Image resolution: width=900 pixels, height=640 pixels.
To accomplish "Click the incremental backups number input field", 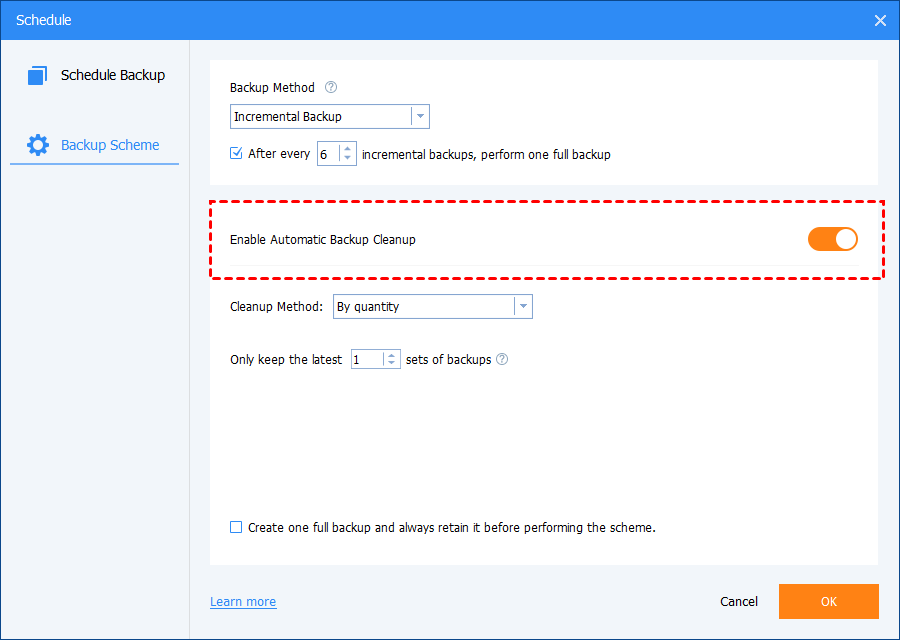I will click(327, 154).
